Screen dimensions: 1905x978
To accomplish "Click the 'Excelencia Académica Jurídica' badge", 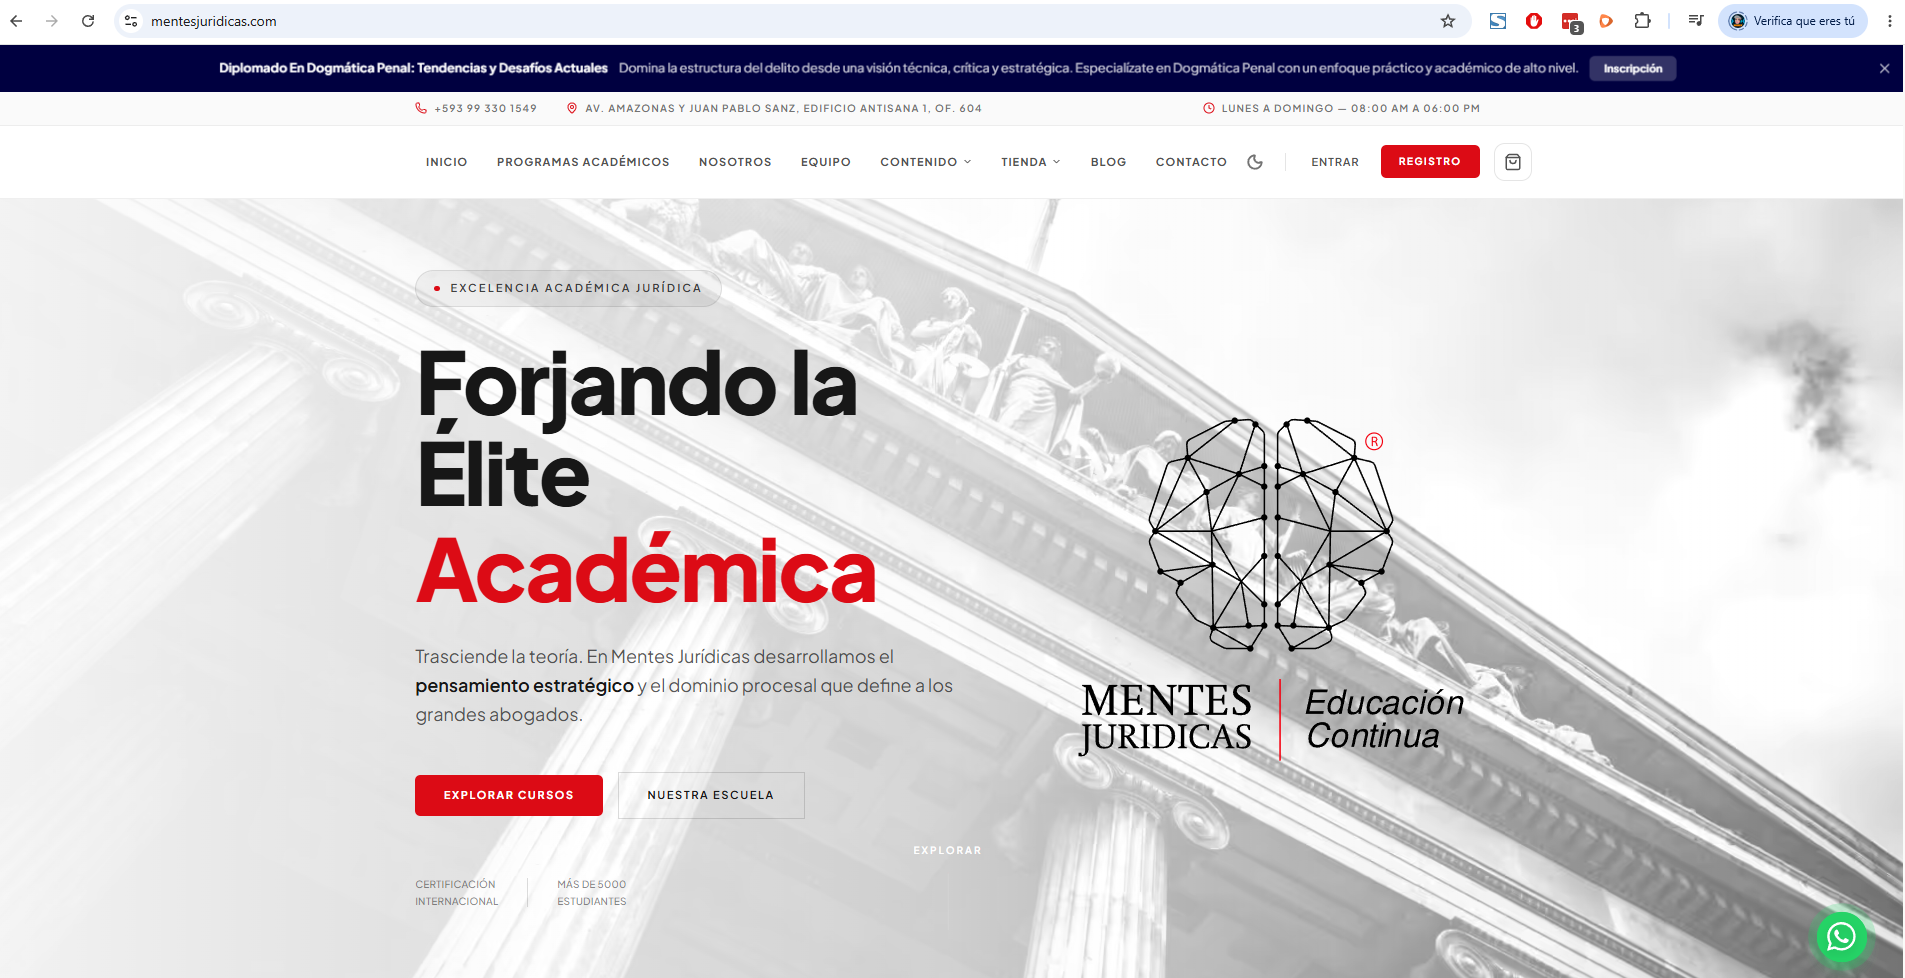I will pyautogui.click(x=568, y=288).
